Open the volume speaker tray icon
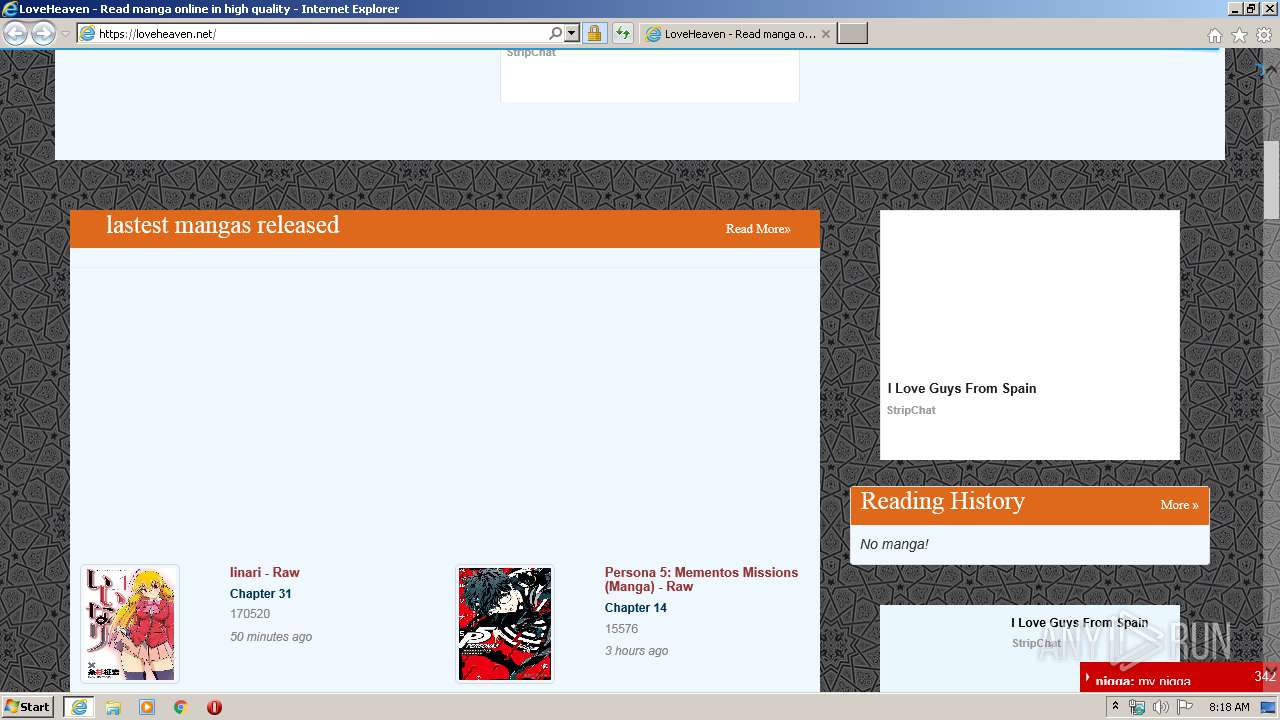This screenshot has height=720, width=1280. point(1161,707)
